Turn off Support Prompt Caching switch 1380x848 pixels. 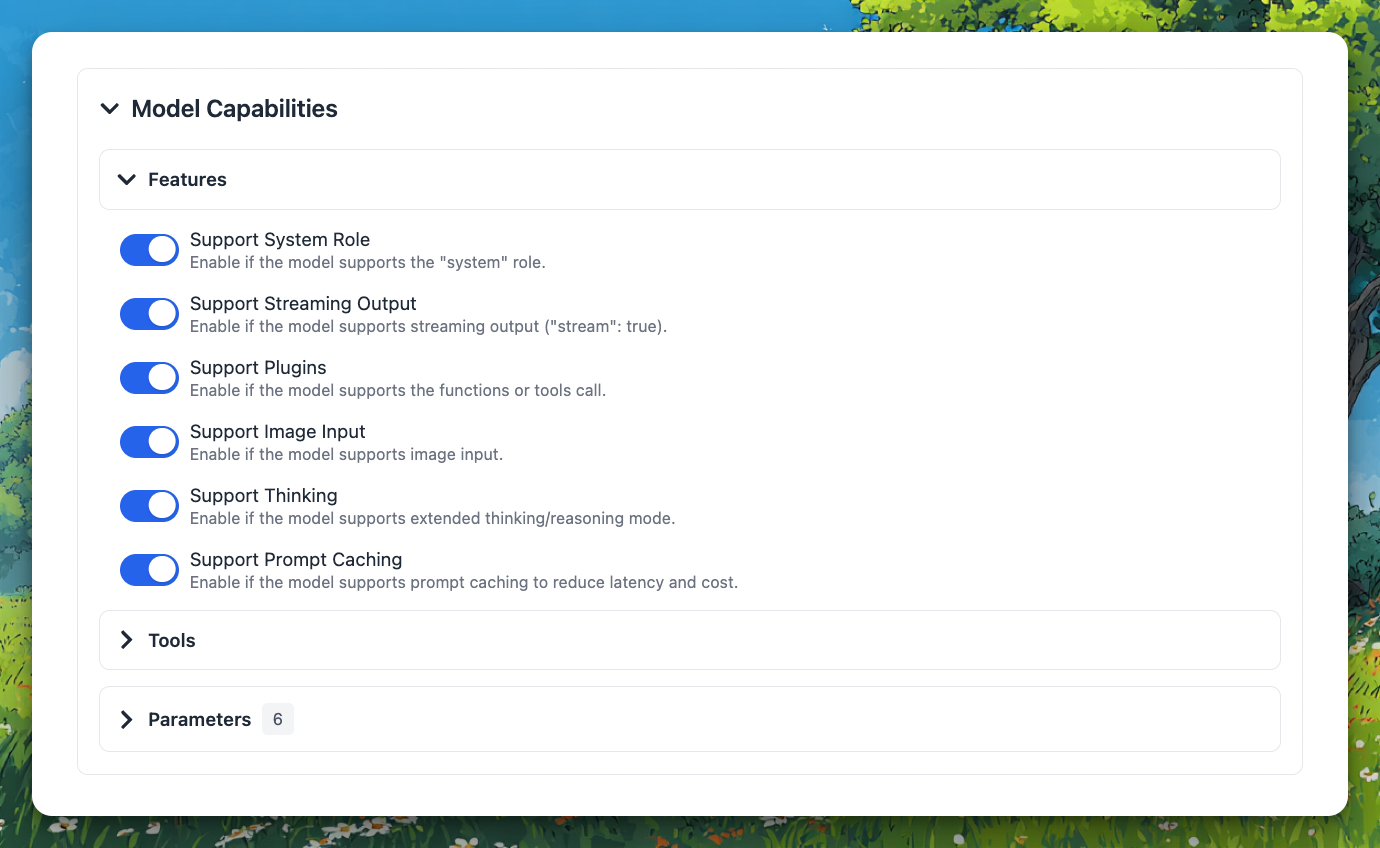pos(149,570)
